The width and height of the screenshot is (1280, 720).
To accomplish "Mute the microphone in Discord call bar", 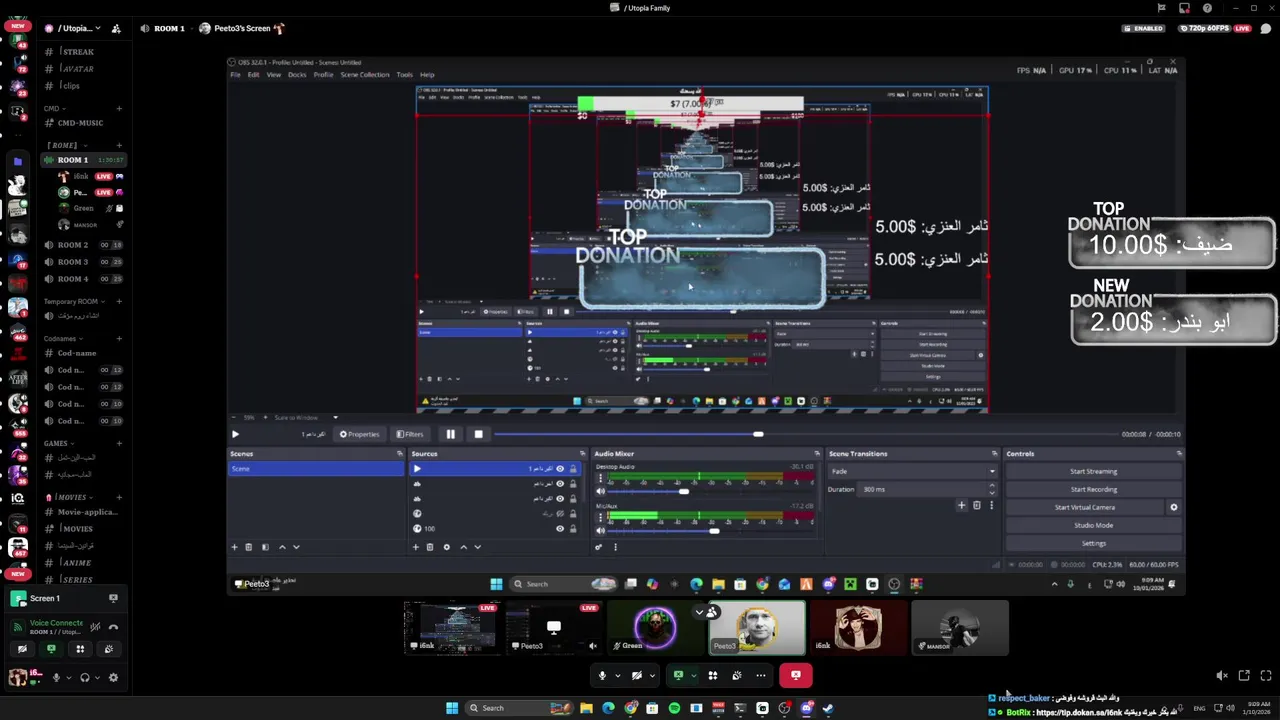I will point(602,675).
